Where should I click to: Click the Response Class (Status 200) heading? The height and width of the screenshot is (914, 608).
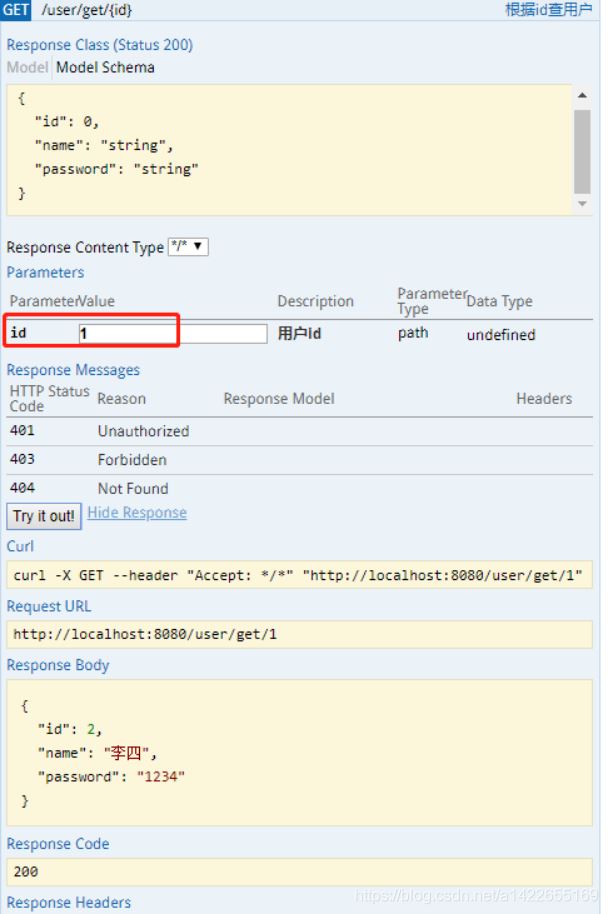(x=99, y=44)
